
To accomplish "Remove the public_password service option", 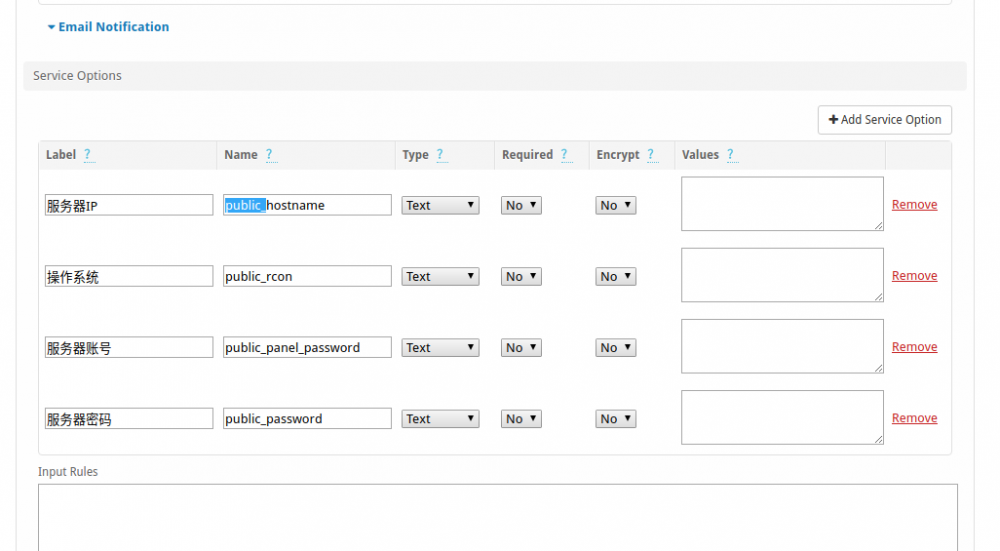I will [915, 418].
